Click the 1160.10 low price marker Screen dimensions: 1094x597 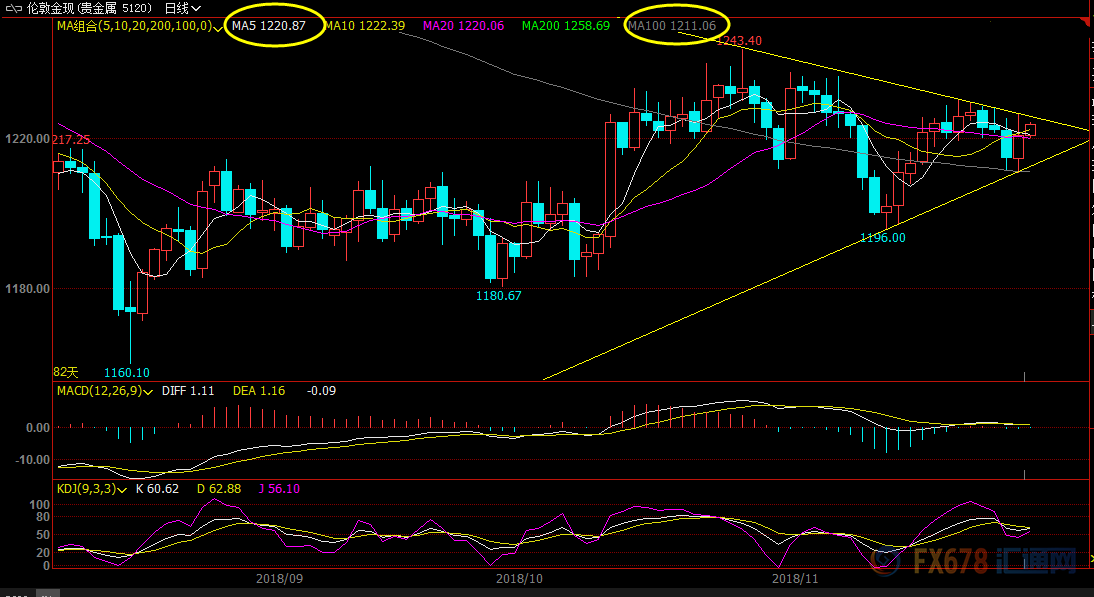coord(126,372)
